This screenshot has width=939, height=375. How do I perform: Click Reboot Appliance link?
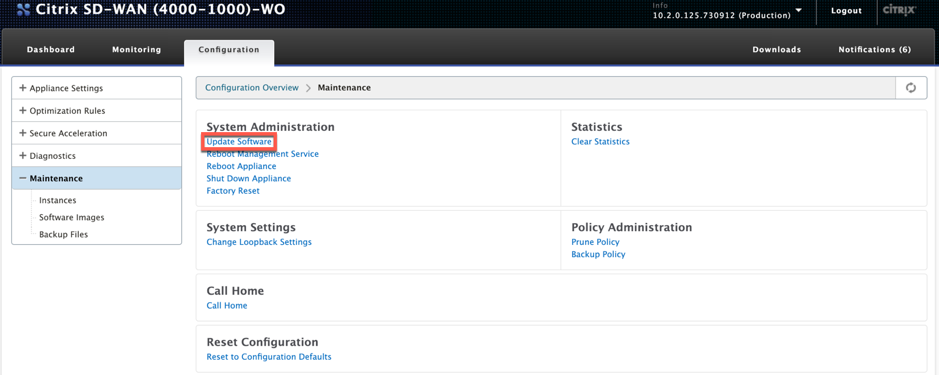(241, 166)
